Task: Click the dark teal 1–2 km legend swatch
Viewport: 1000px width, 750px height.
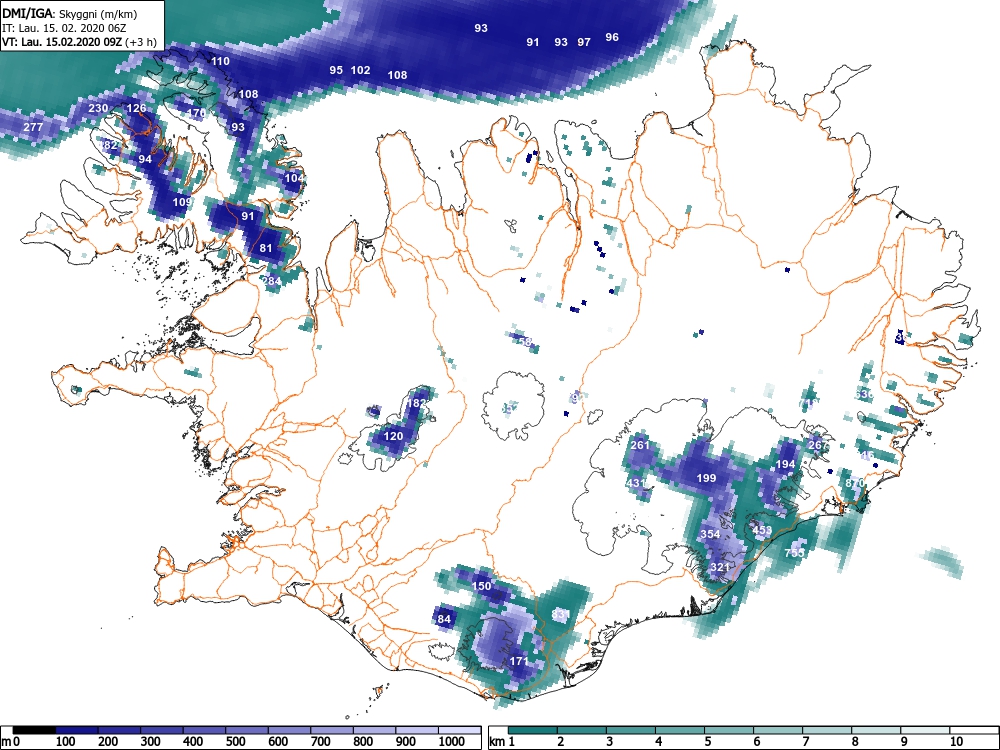Action: 533,730
